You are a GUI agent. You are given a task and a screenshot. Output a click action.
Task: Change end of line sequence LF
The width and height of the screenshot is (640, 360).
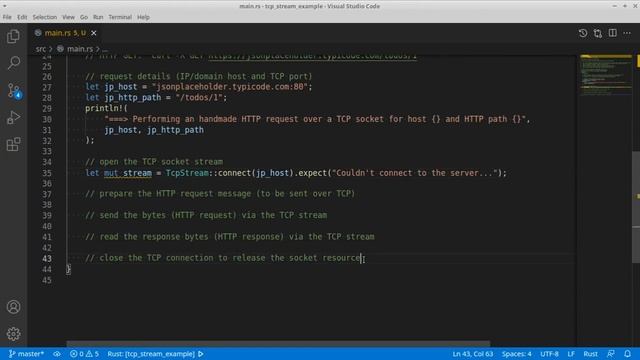(571, 354)
